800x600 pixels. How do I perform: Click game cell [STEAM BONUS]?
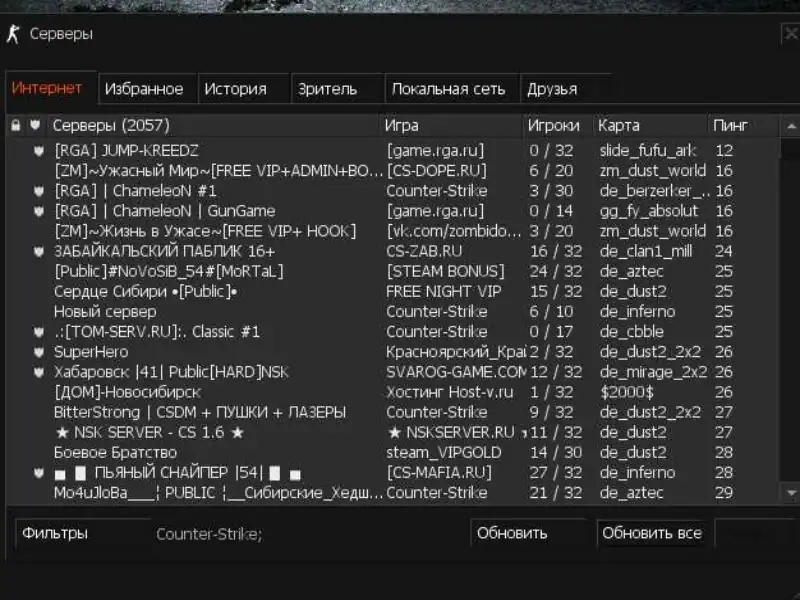coord(445,271)
